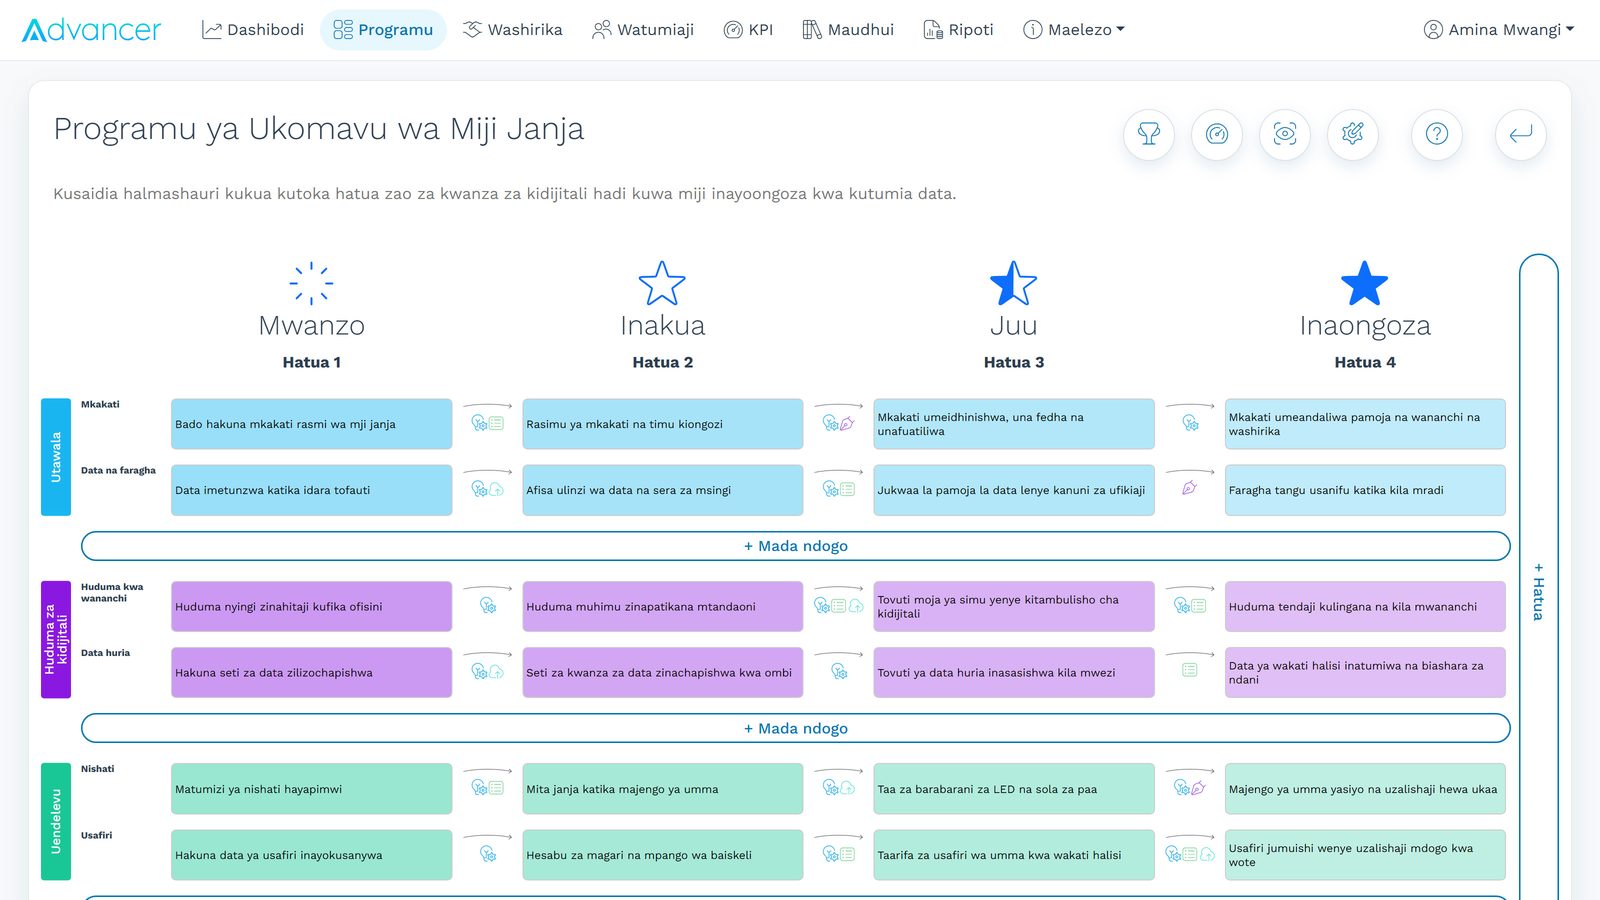
Task: Select the purple Huduma za kidijitali bar
Action: (x=56, y=639)
